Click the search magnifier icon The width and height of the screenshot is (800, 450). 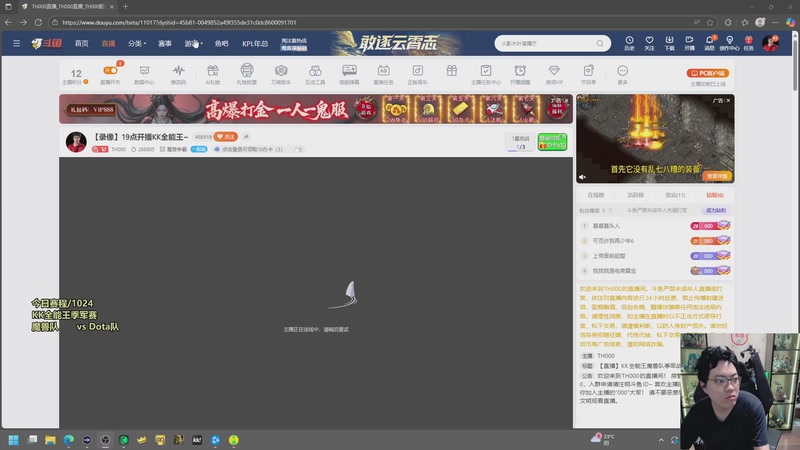600,43
